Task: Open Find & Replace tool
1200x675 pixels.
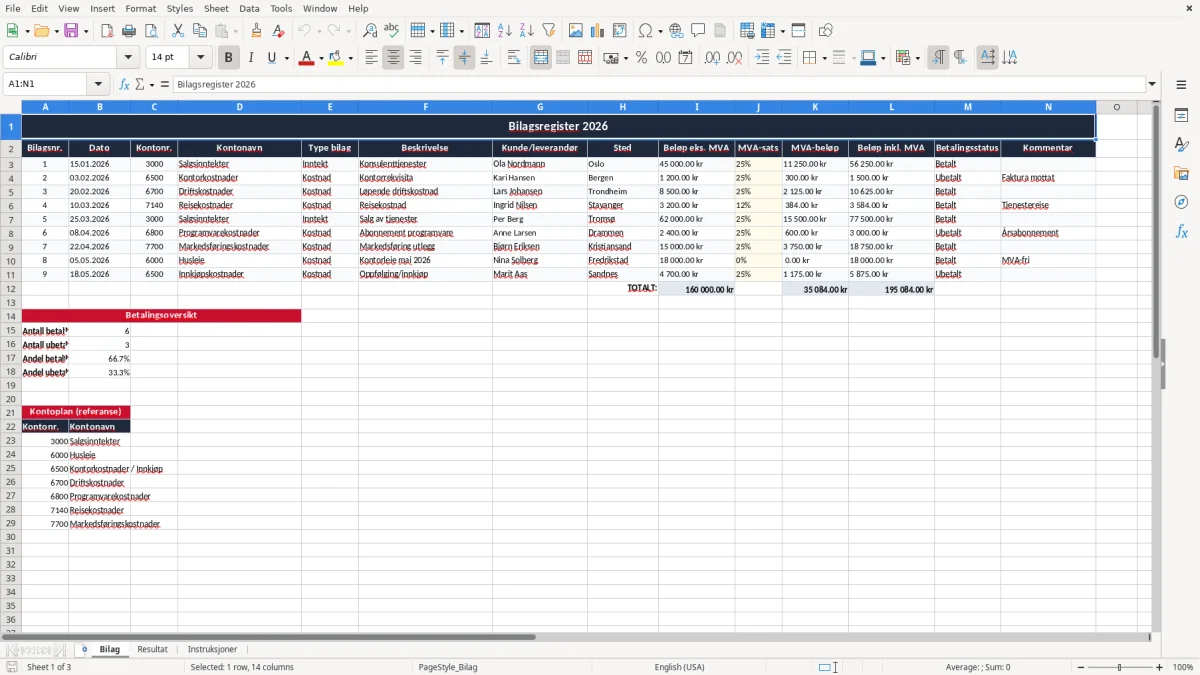Action: click(370, 31)
